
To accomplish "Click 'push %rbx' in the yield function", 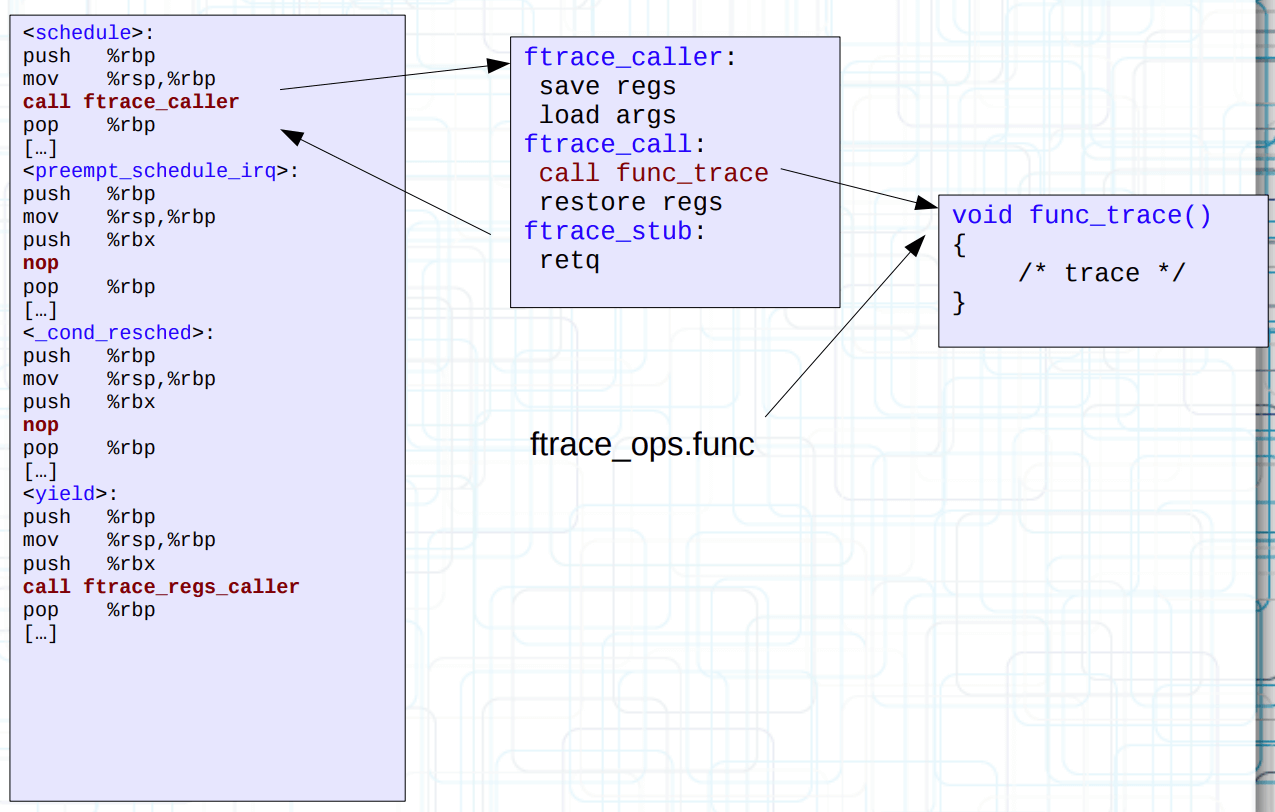I will [x=89, y=564].
